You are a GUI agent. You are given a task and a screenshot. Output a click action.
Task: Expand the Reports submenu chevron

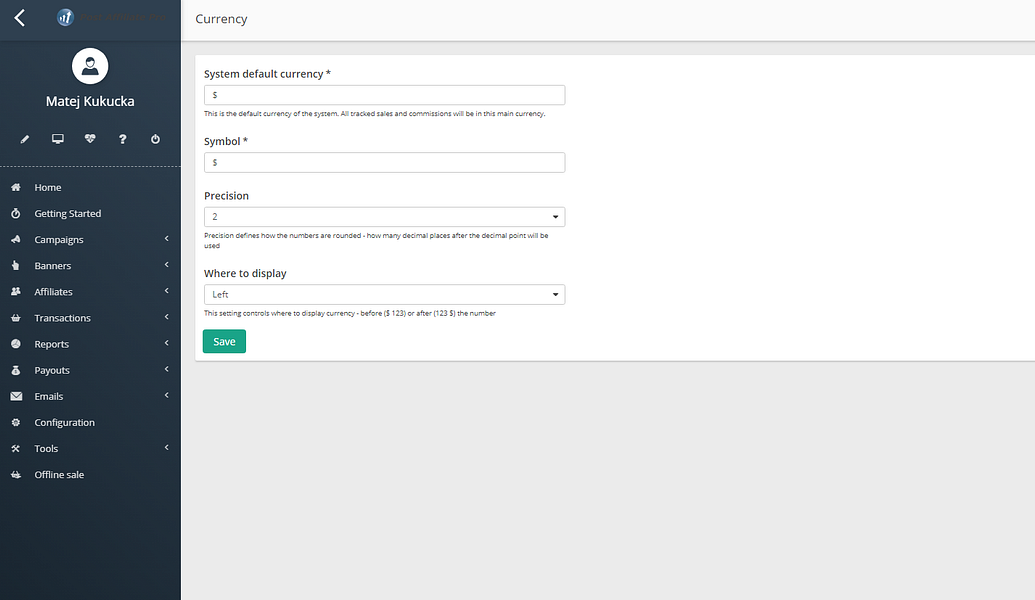(166, 343)
